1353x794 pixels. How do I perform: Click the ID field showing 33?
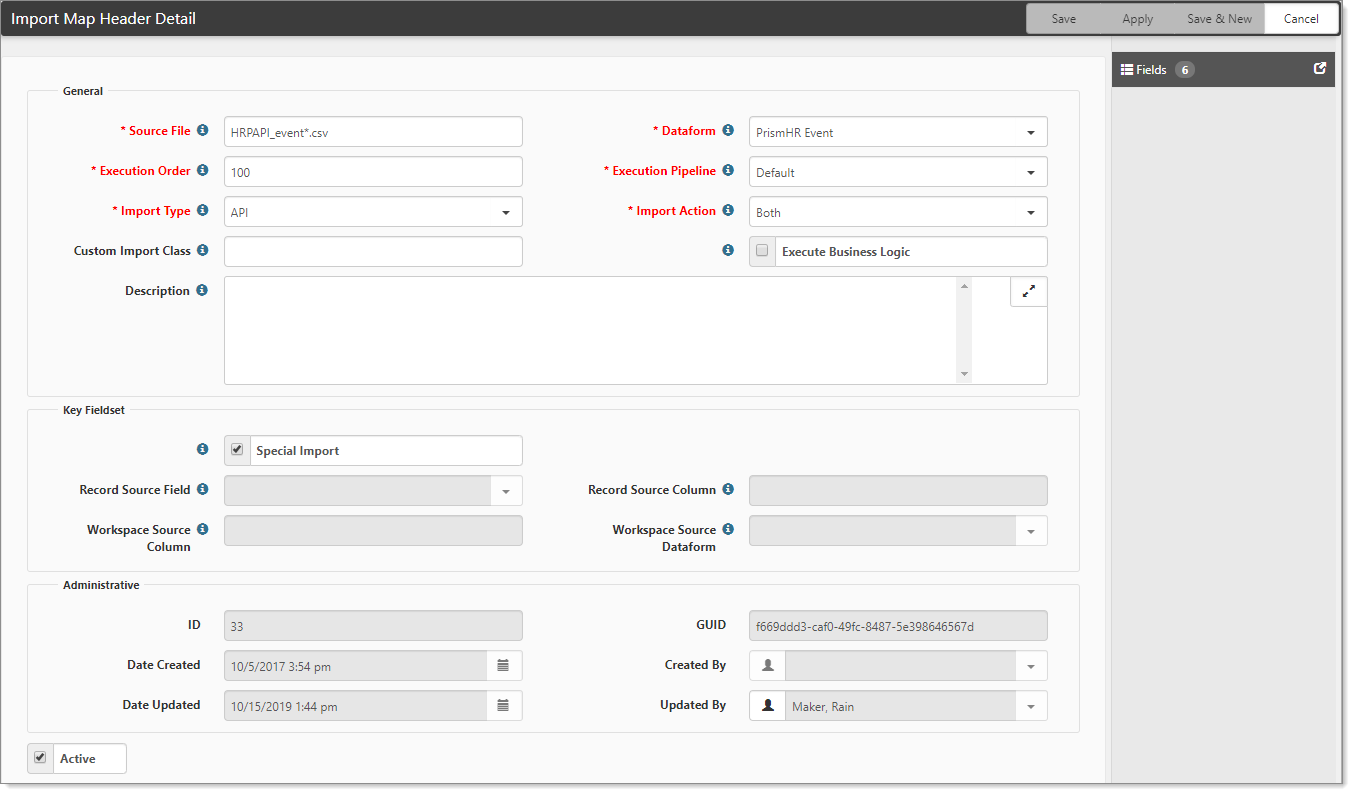pyautogui.click(x=373, y=626)
